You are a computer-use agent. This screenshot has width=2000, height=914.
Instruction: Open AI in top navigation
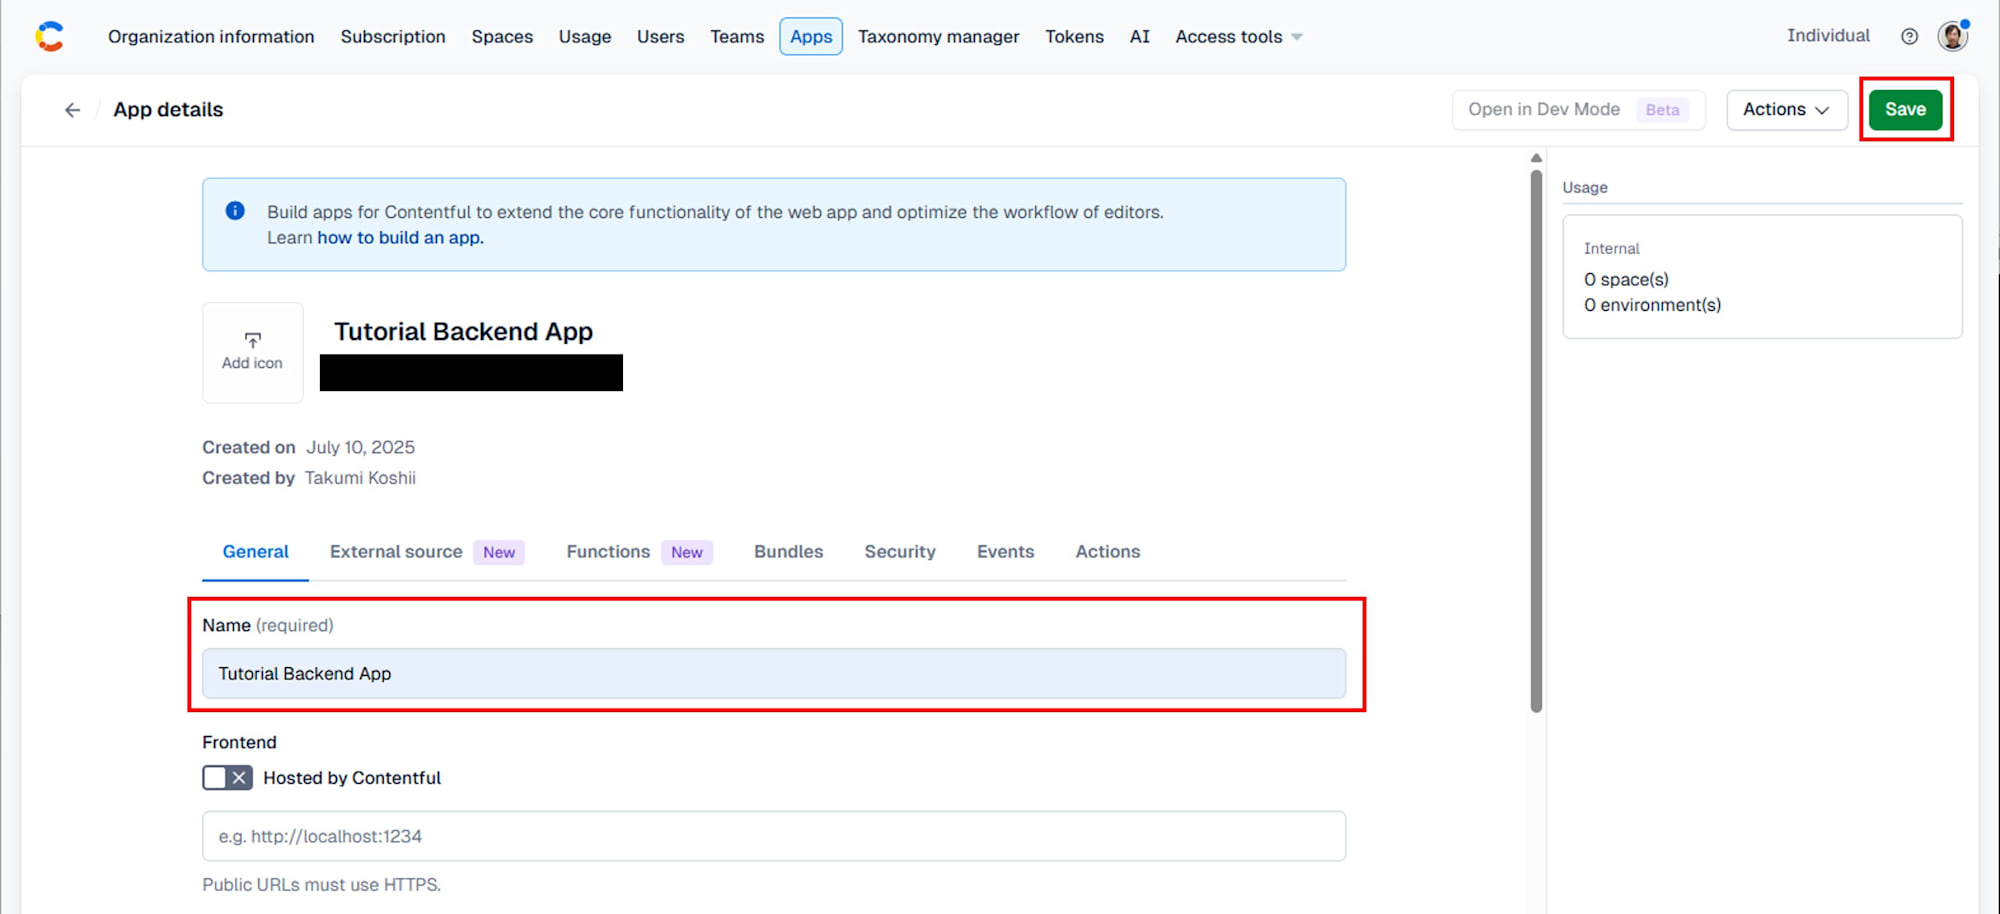point(1139,37)
